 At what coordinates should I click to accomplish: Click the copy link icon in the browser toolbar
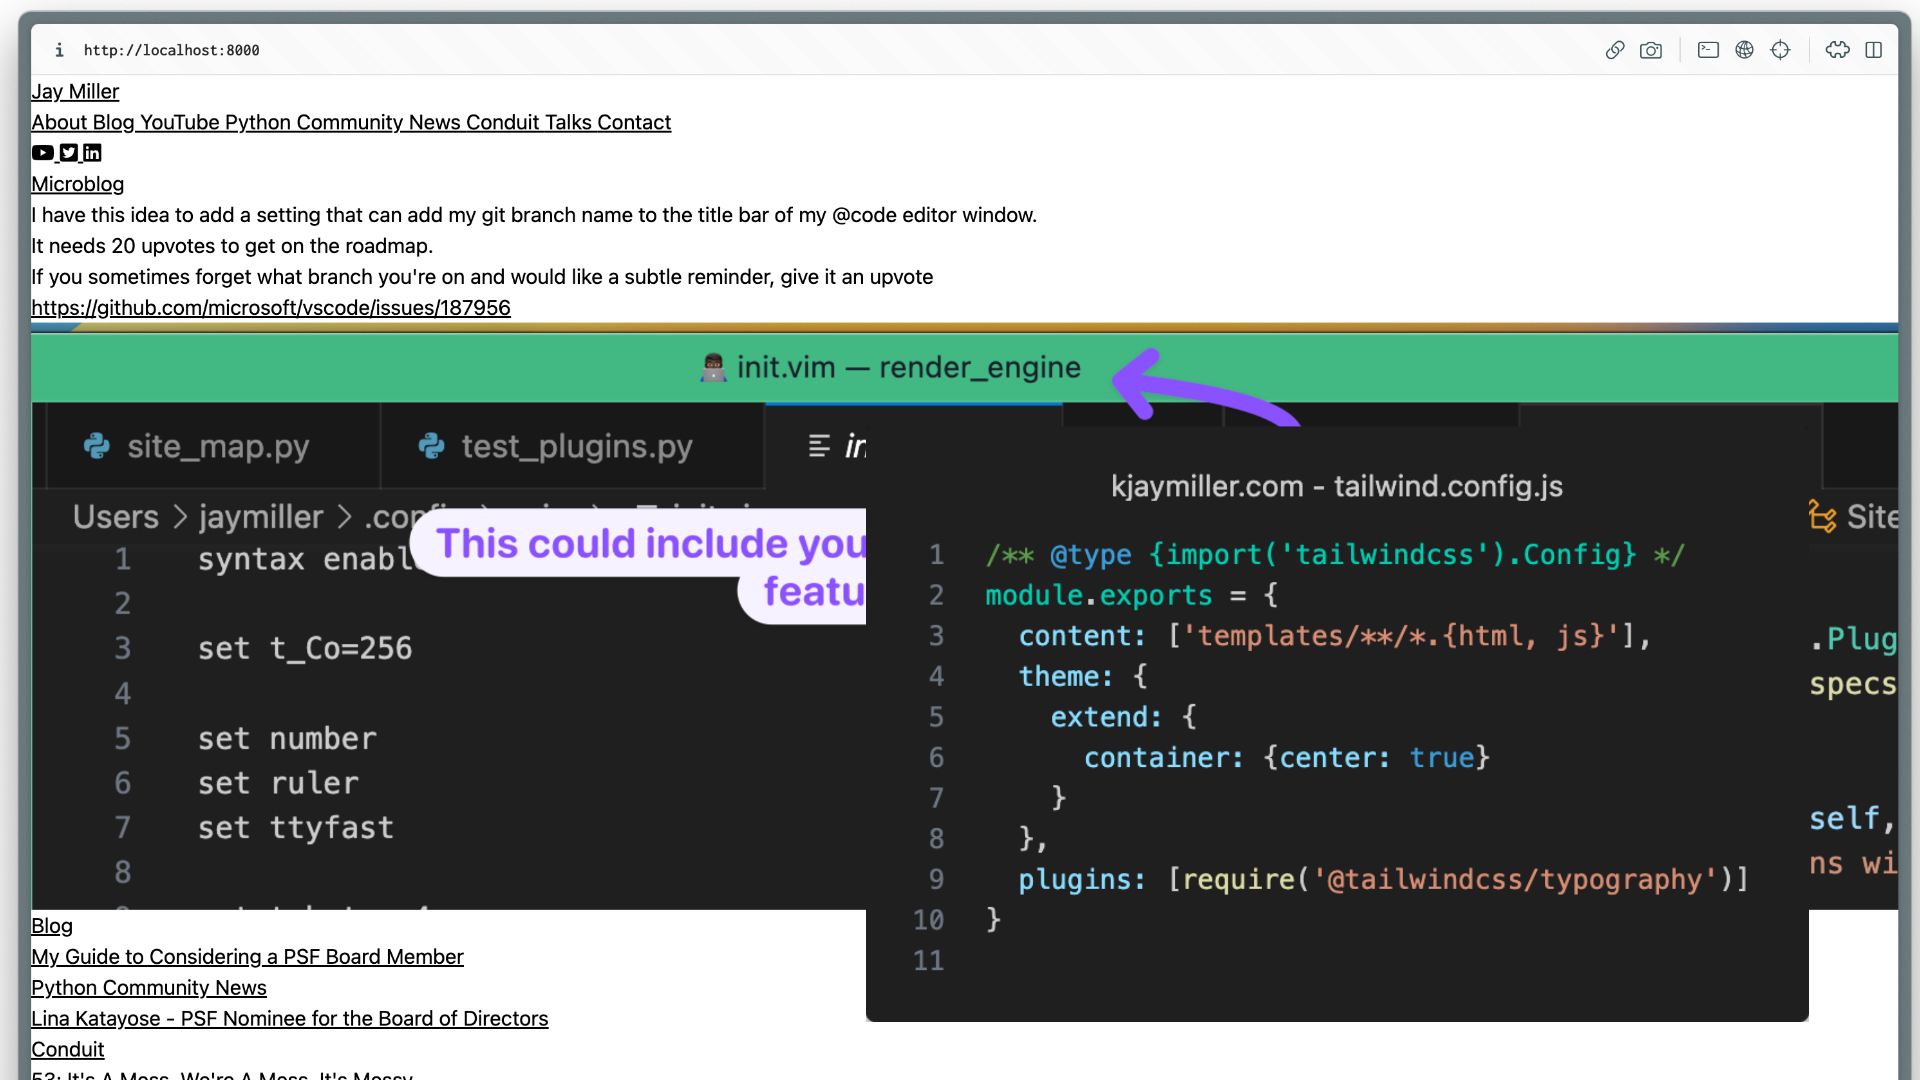pyautogui.click(x=1615, y=50)
